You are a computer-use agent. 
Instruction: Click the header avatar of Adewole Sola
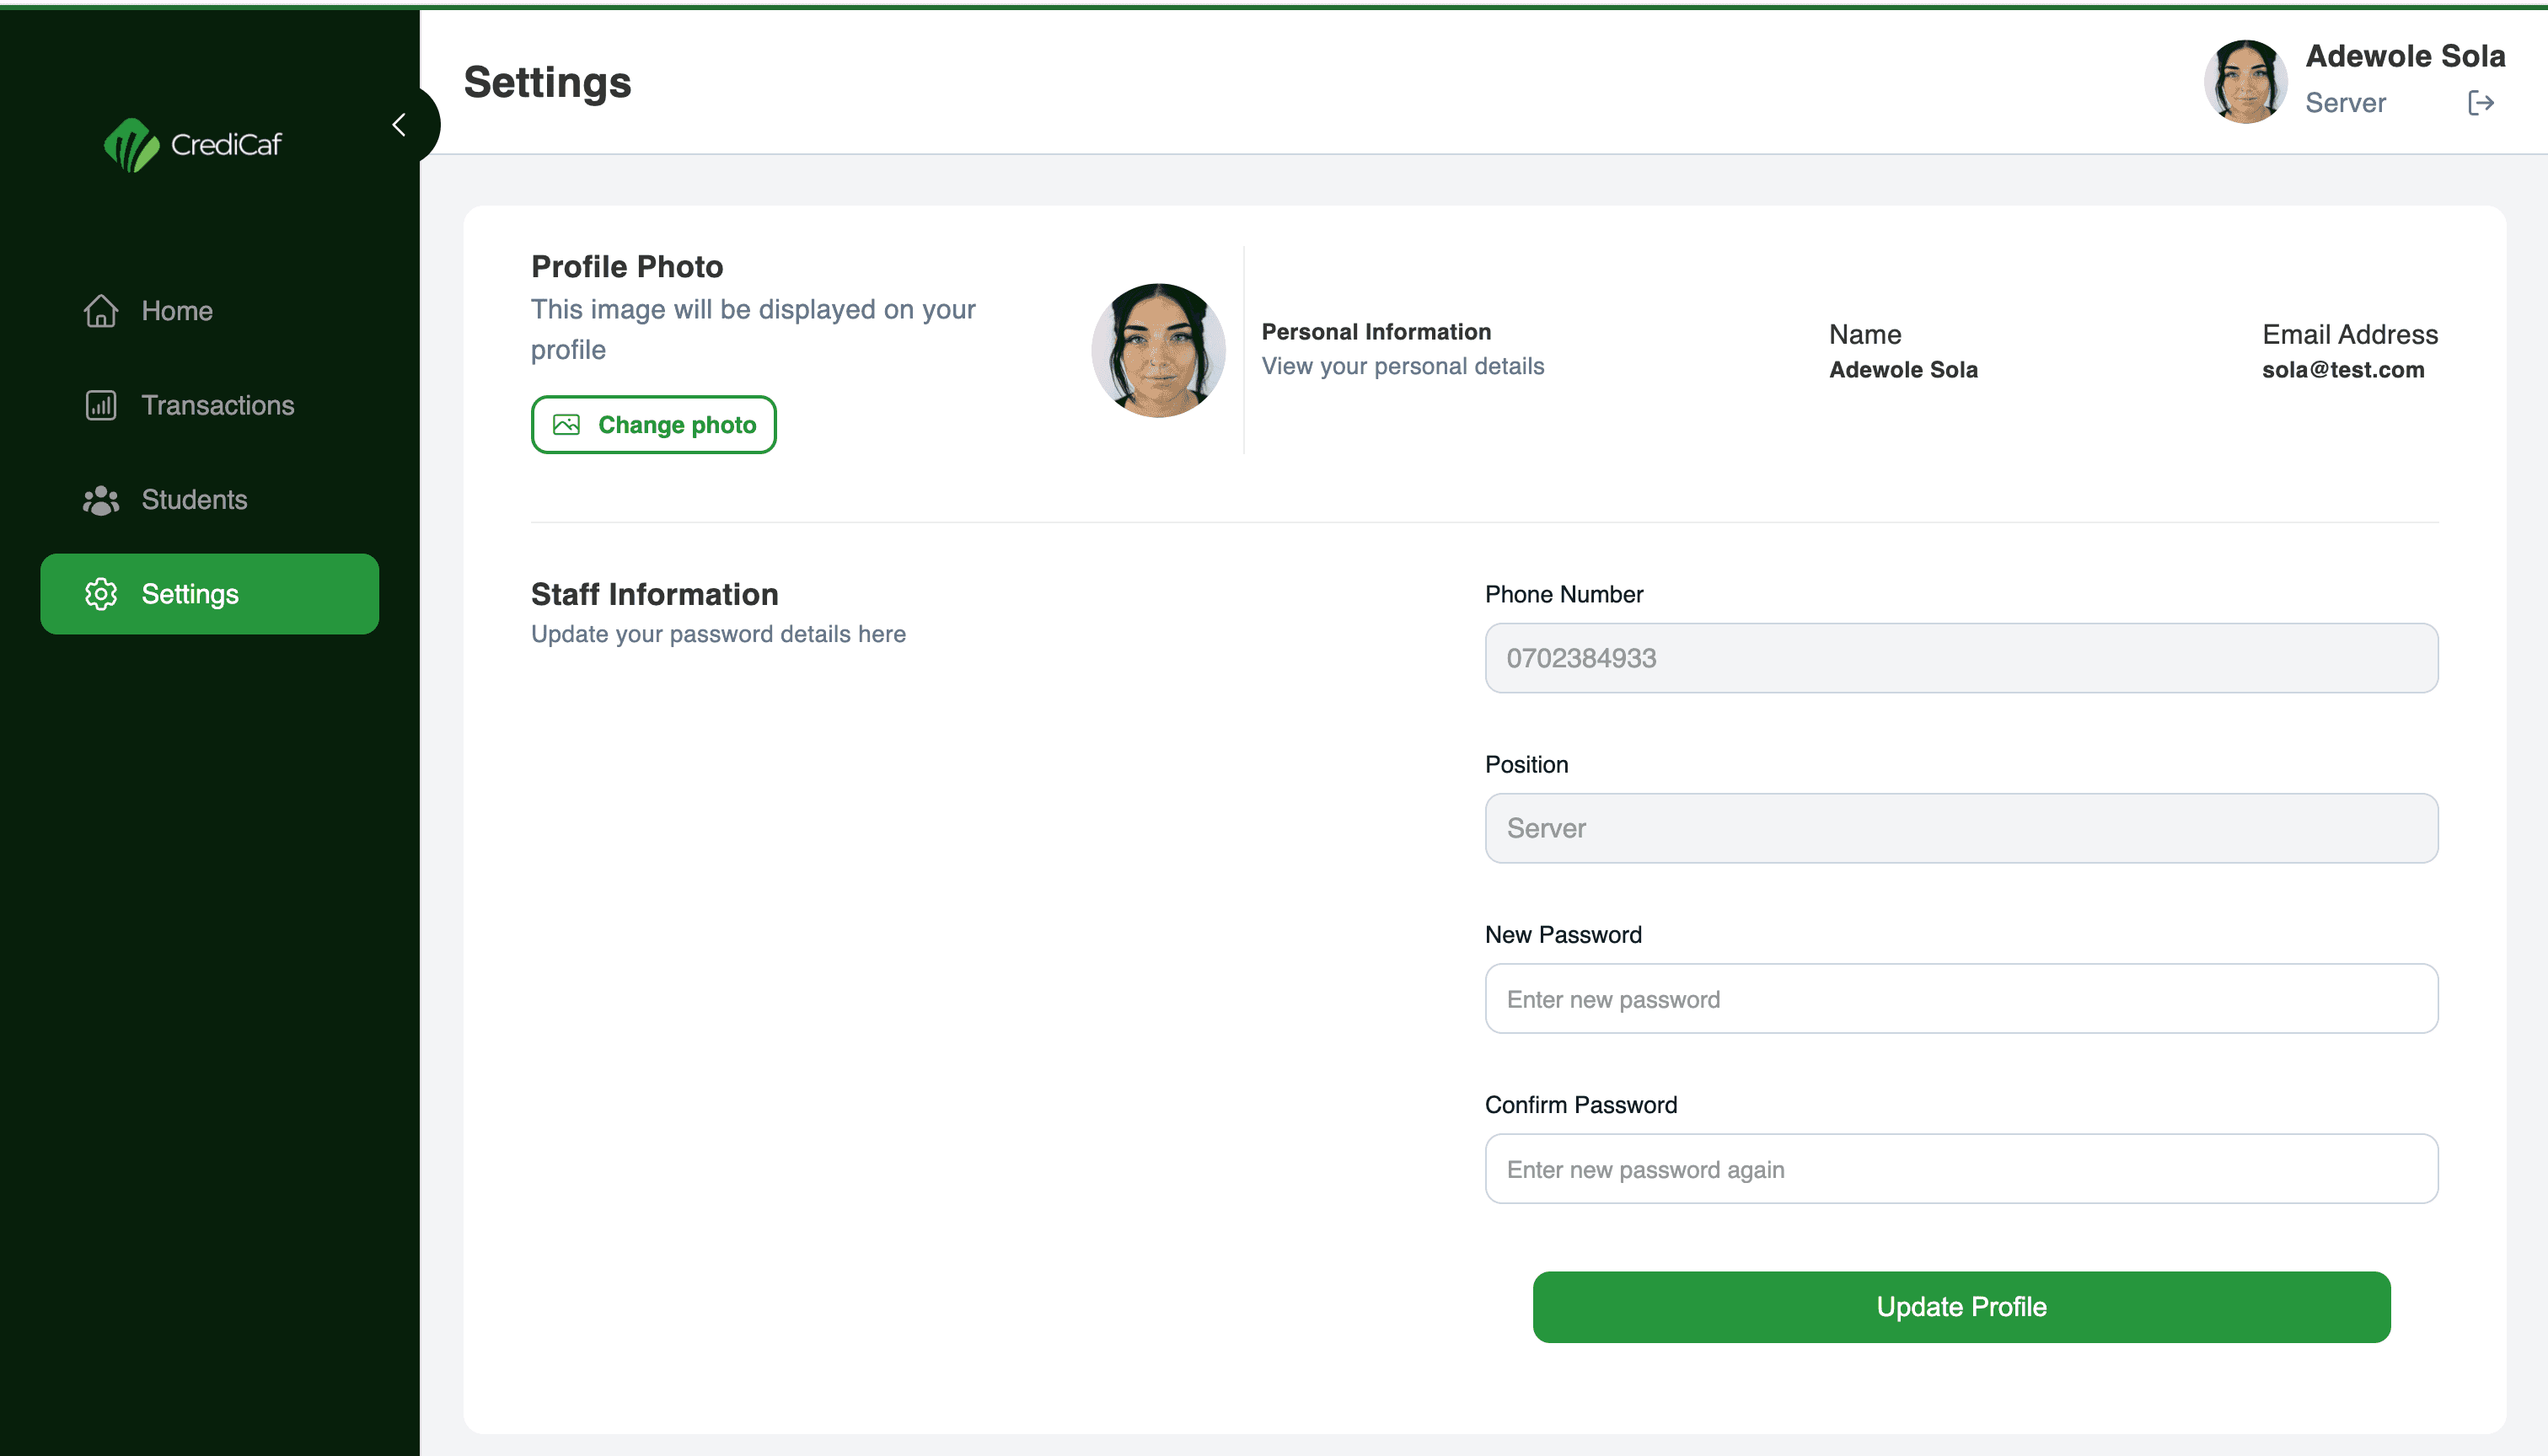click(2245, 82)
